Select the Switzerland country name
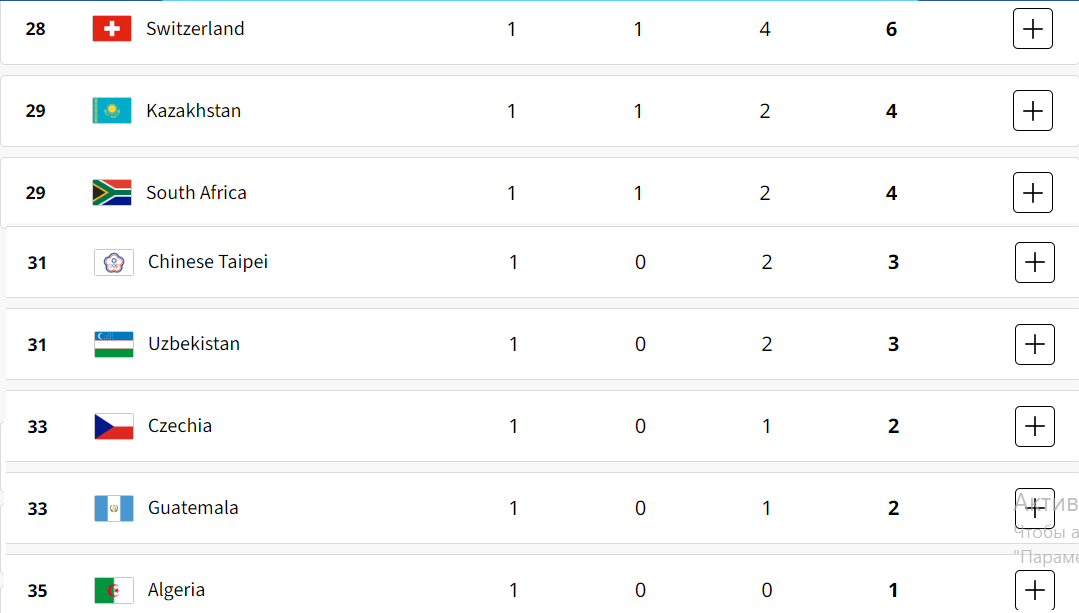1079x613 pixels. (x=195, y=29)
